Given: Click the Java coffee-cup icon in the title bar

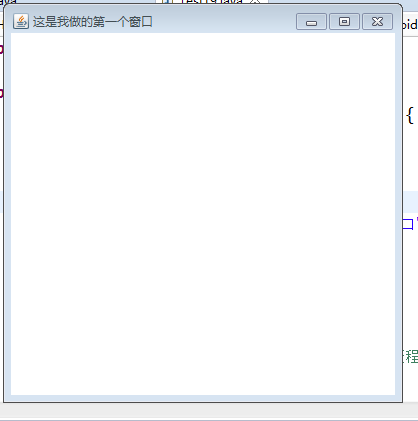Looking at the screenshot, I should pyautogui.click(x=21, y=22).
